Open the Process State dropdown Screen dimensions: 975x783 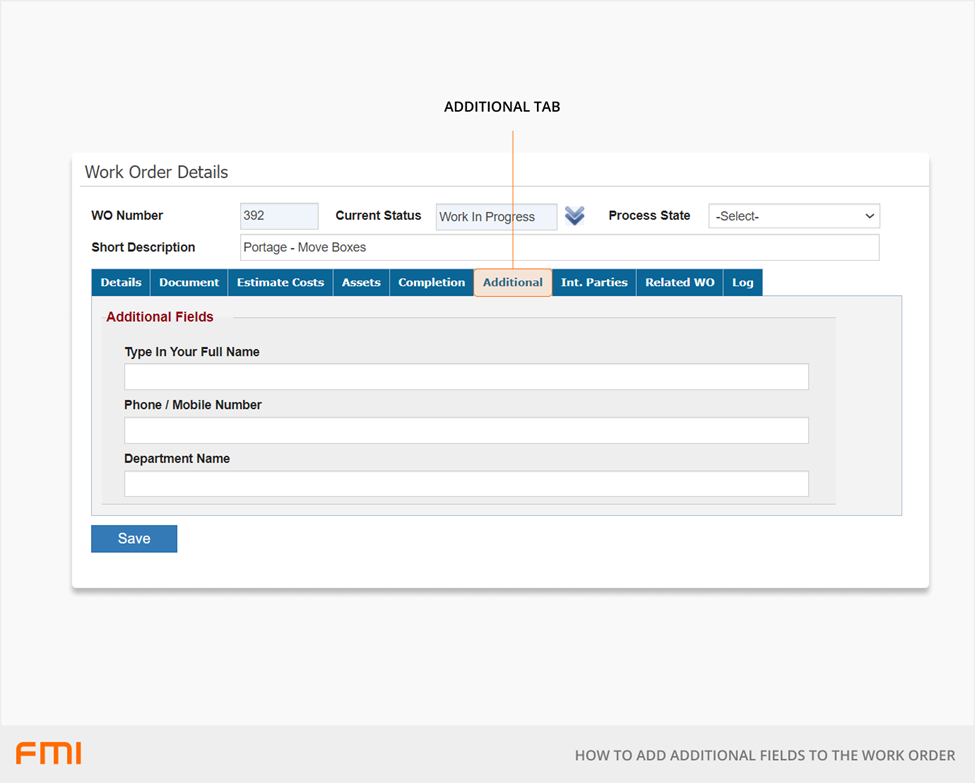pyautogui.click(x=794, y=216)
